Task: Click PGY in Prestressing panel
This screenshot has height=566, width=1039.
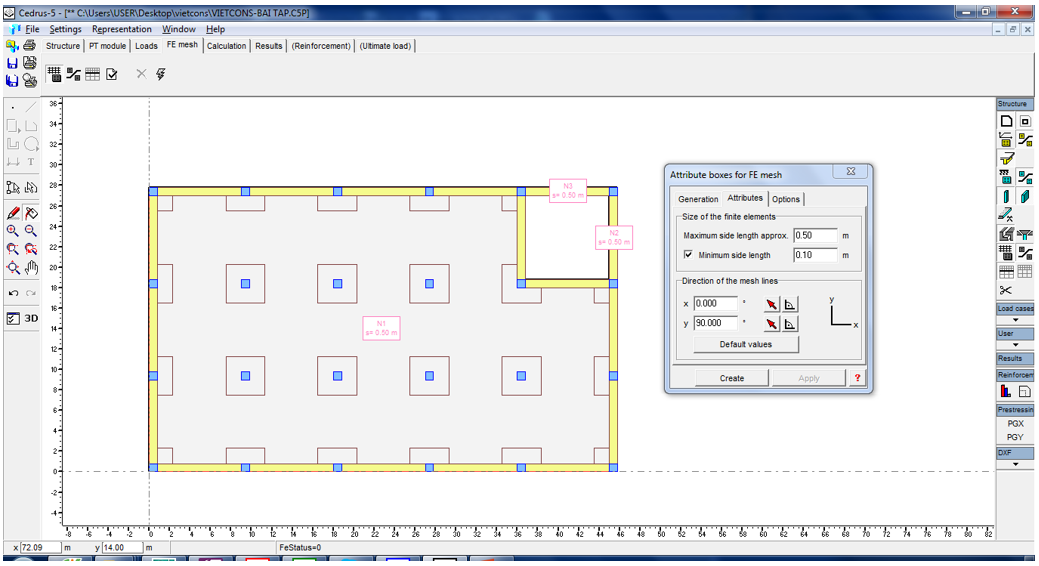Action: 1015,437
